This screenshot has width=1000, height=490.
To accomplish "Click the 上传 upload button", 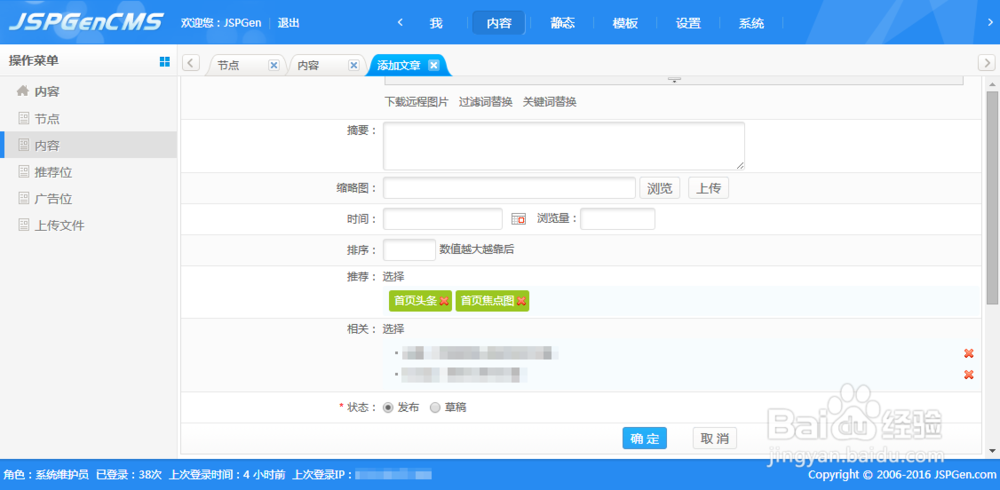I will pyautogui.click(x=708, y=188).
